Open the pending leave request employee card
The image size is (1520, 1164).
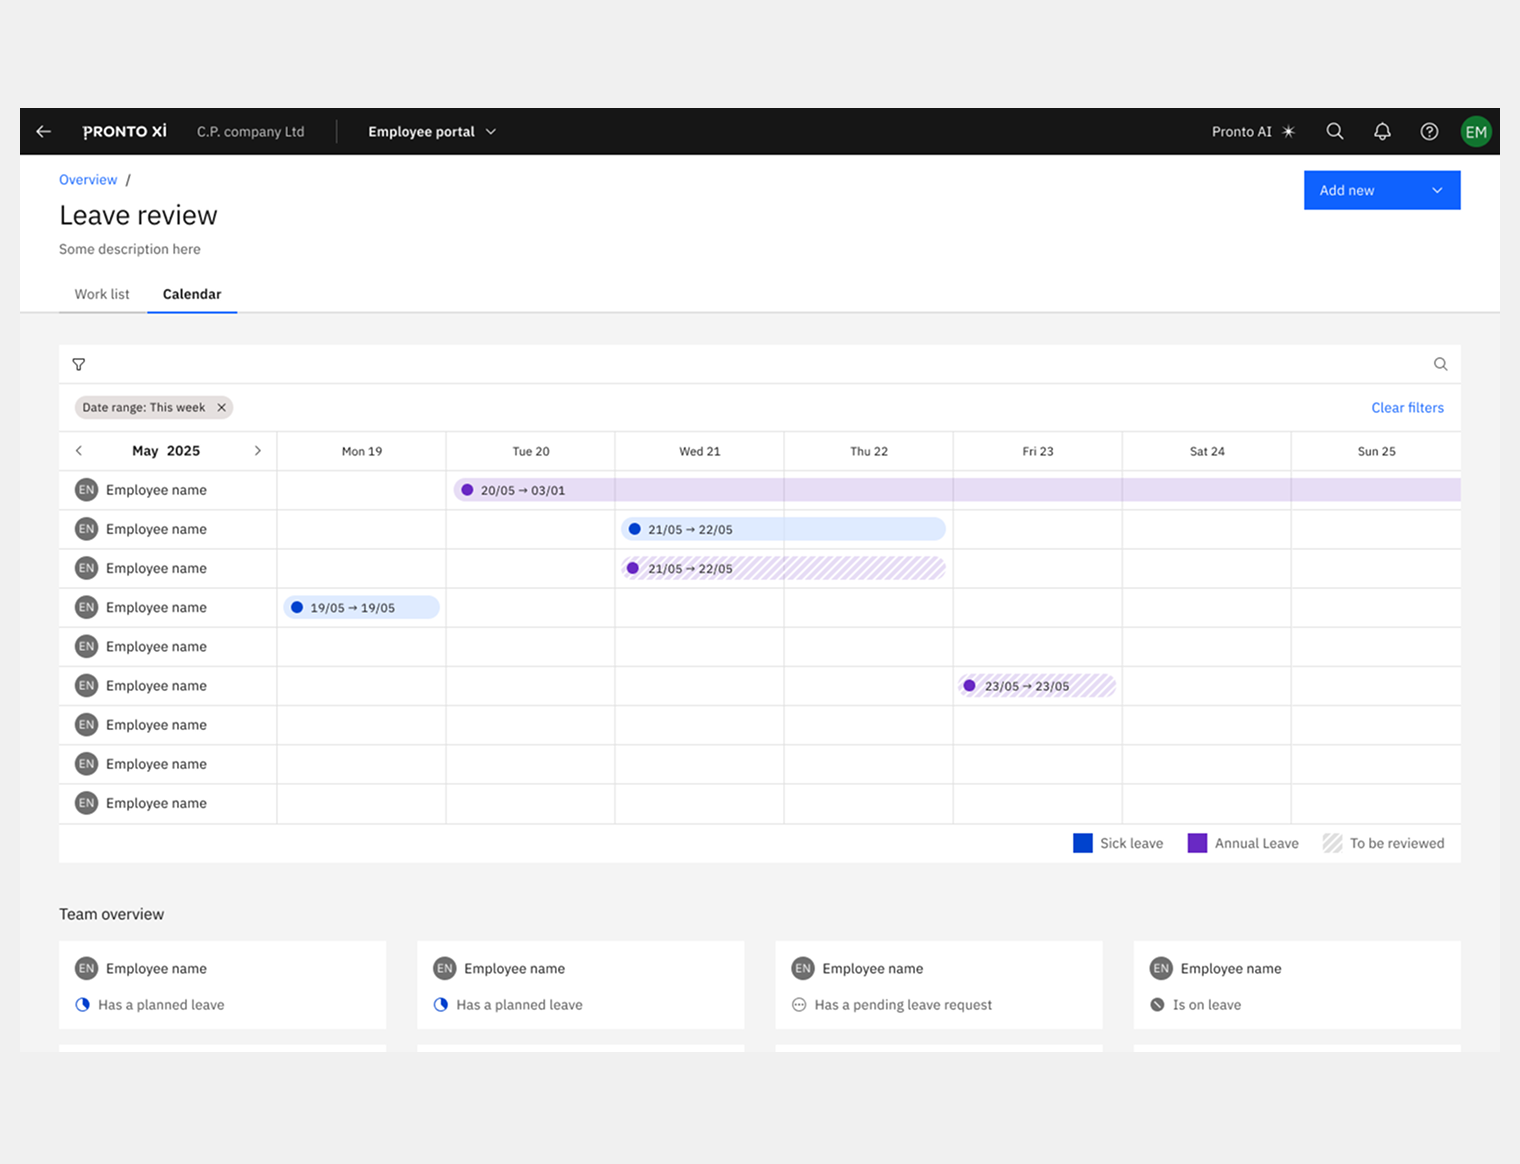tap(938, 985)
